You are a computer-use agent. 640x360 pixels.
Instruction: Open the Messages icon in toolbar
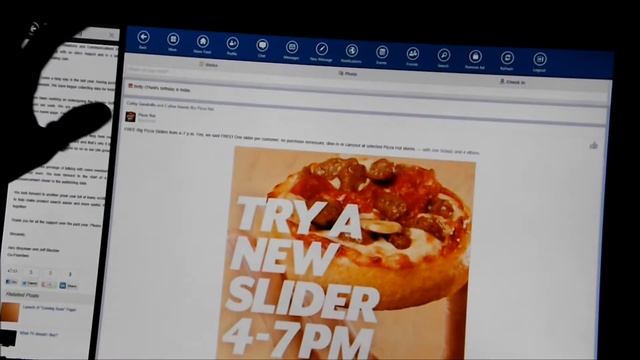coord(292,47)
